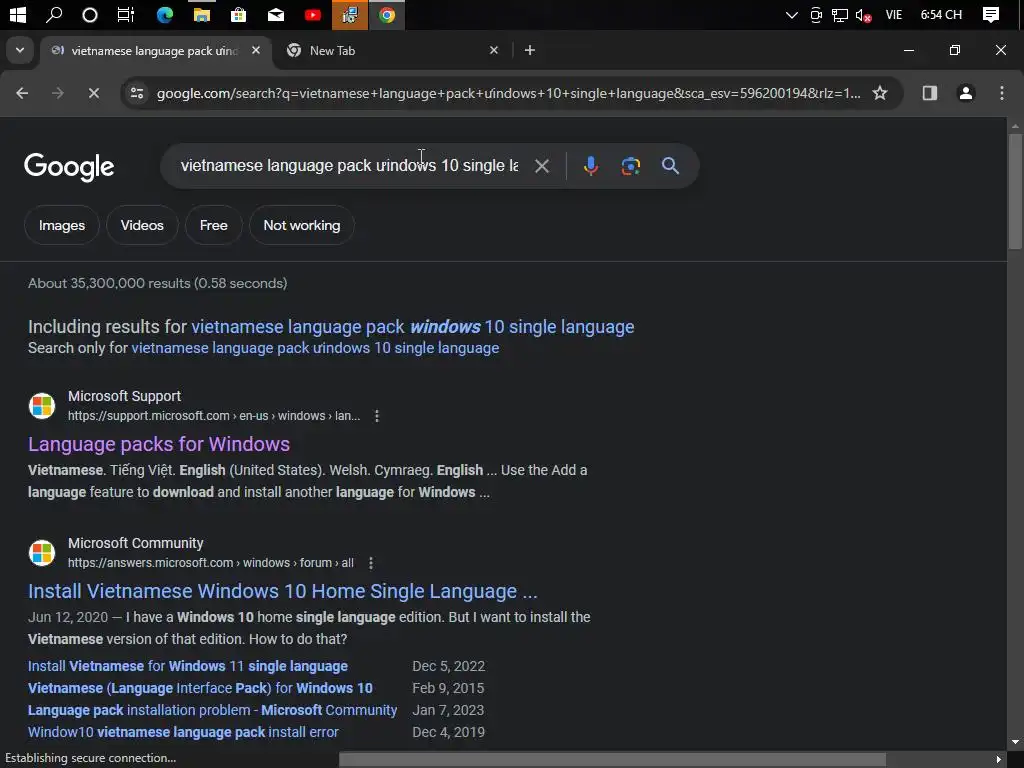Switch VIE input language indicator
This screenshot has height=768, width=1024.
click(x=893, y=14)
